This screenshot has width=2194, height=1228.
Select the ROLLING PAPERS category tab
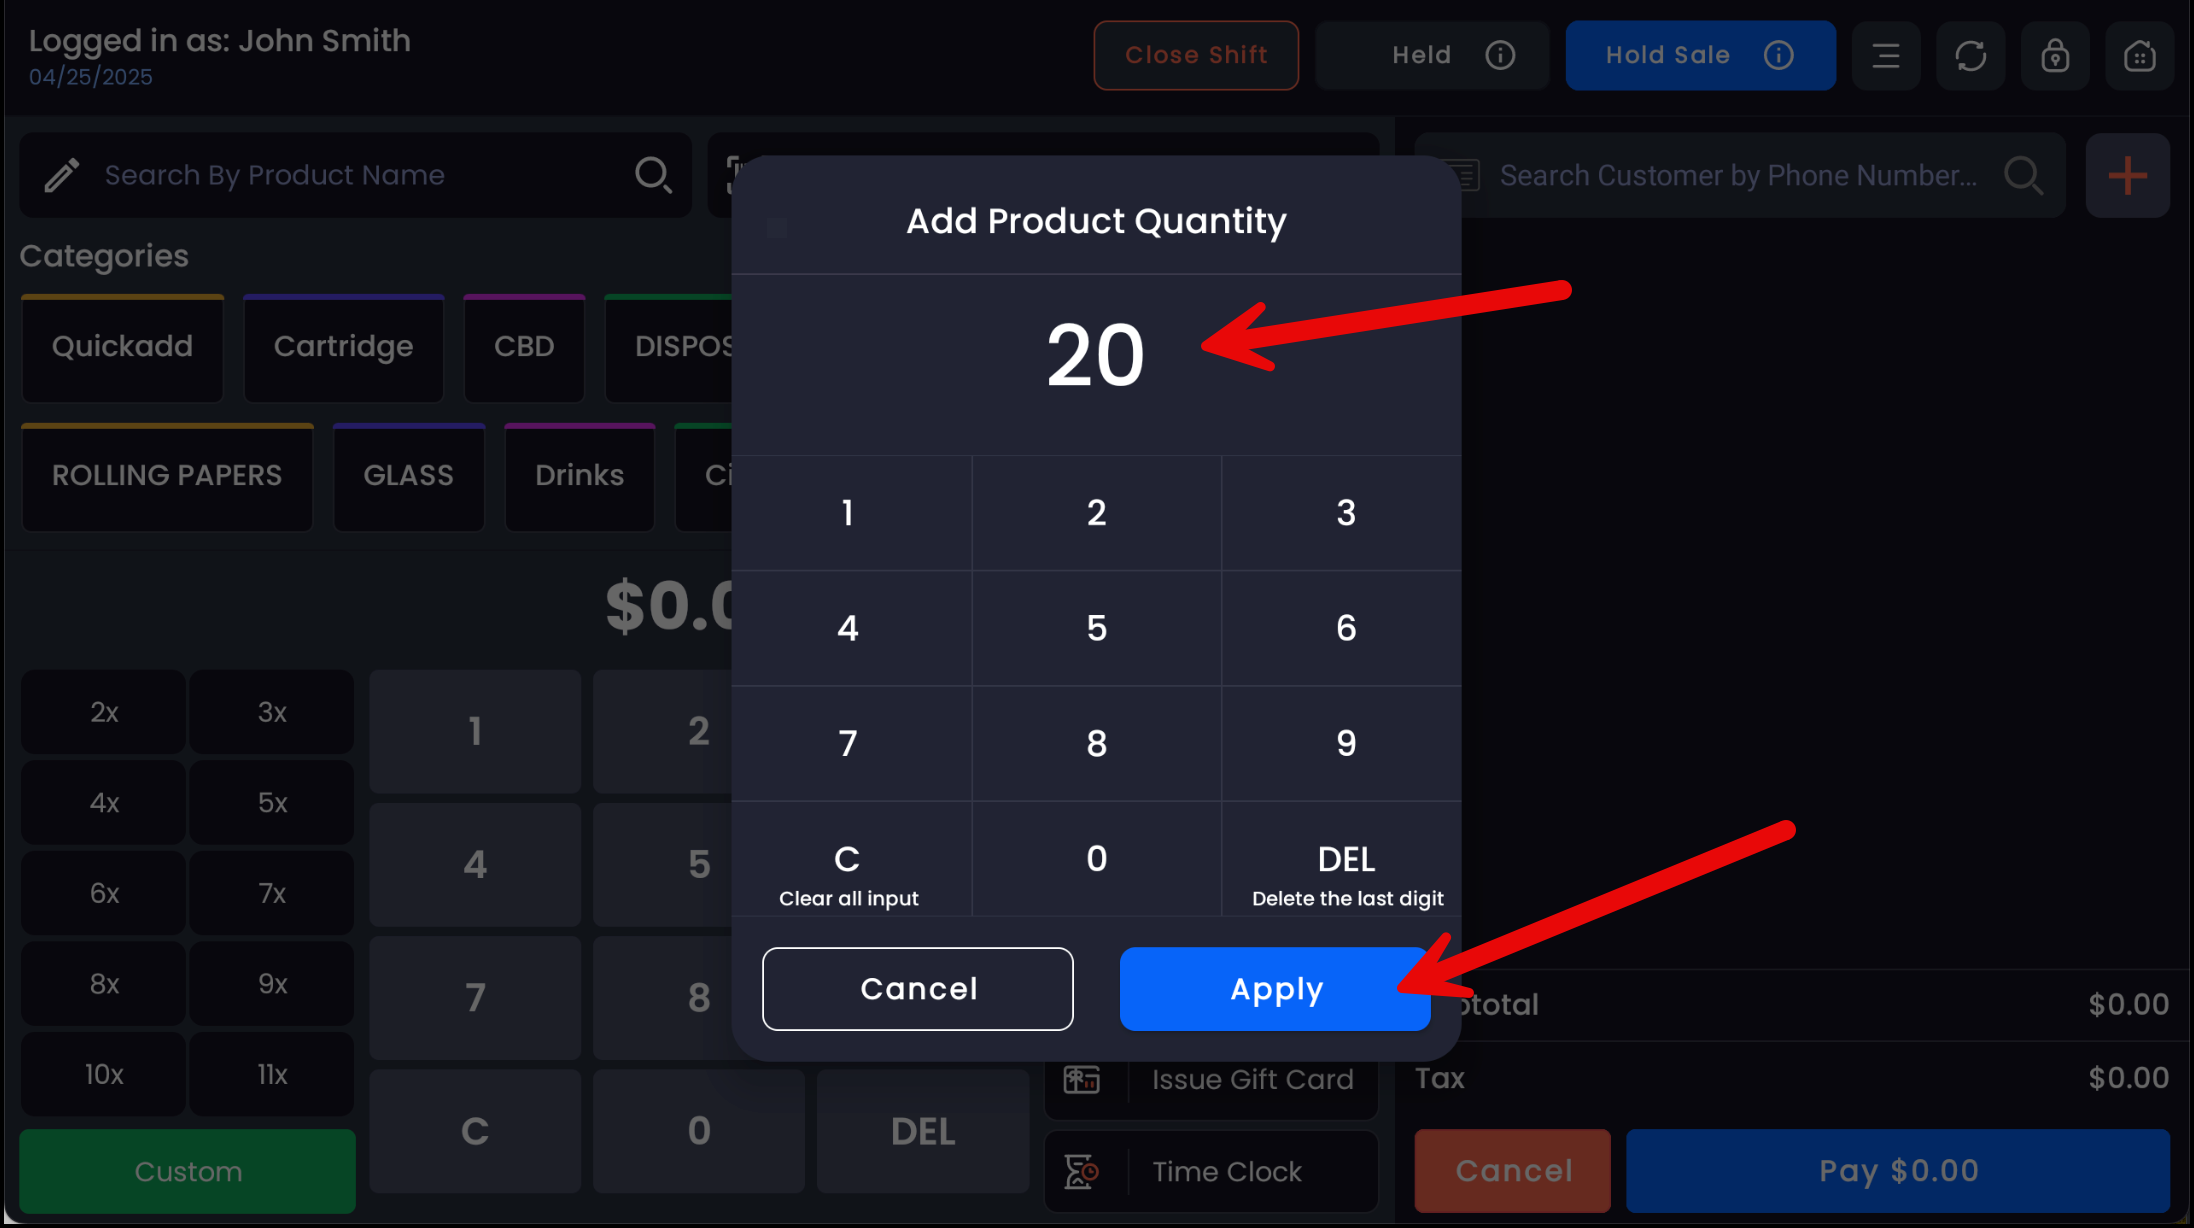pyautogui.click(x=167, y=476)
